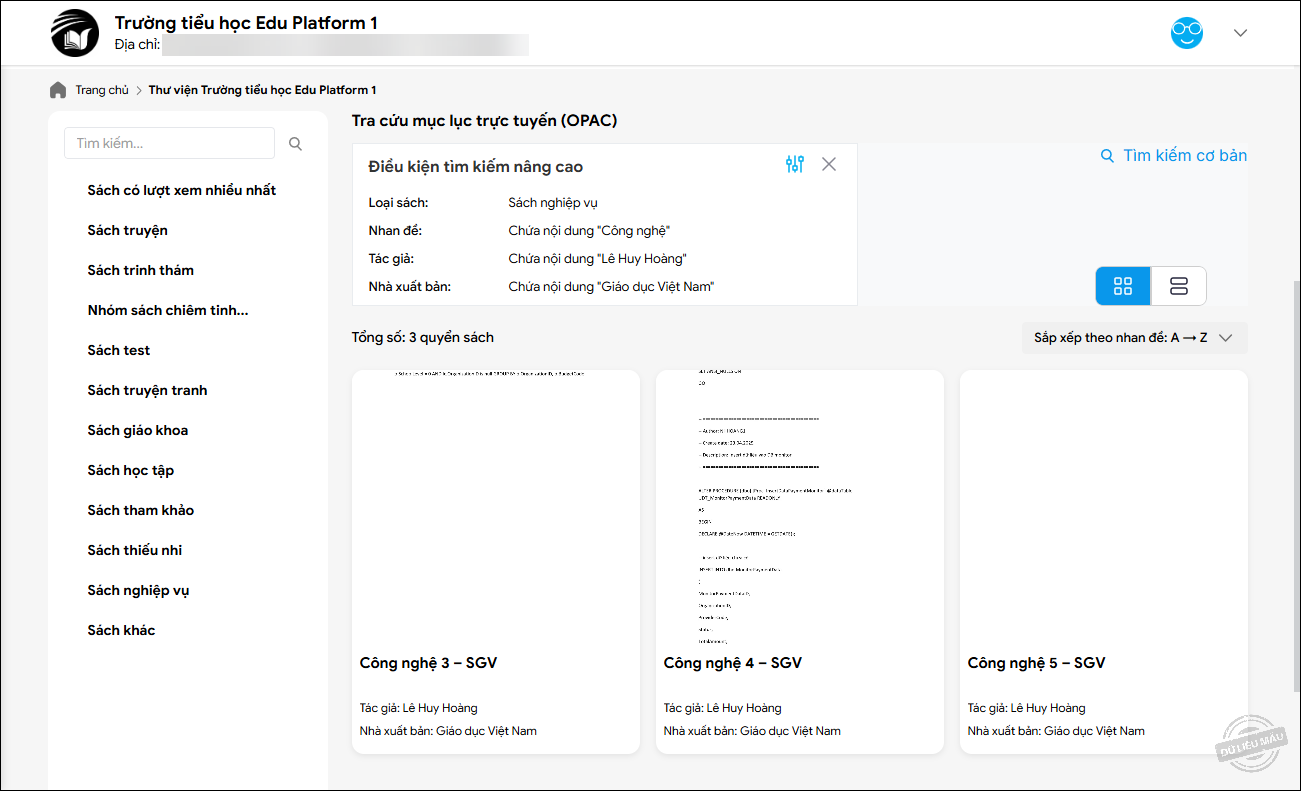This screenshot has height=791, width=1301.
Task: Click the school logo icon
Action: (x=76, y=33)
